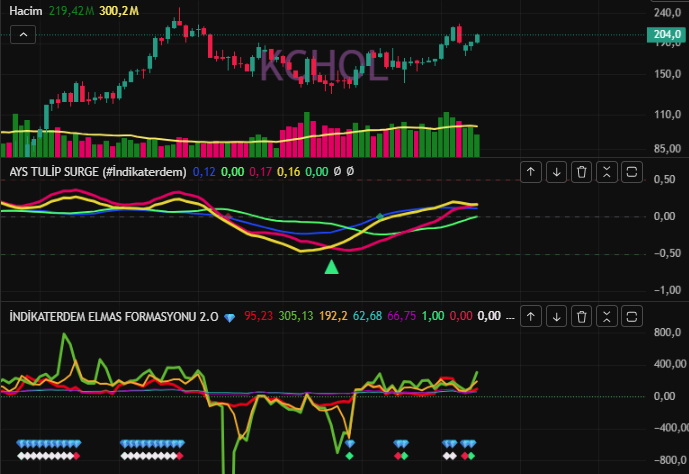The width and height of the screenshot is (689, 474).
Task: Click purple value 66,75 in ELMAS legend
Action: coord(402,316)
